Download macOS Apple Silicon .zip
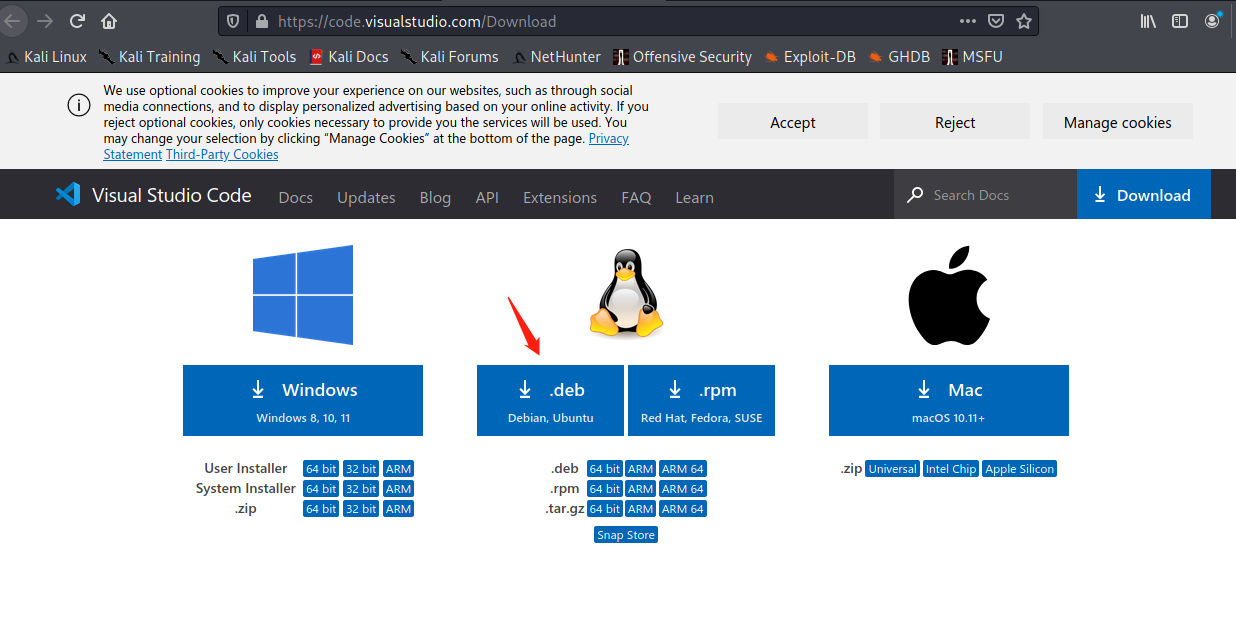Image resolution: width=1236 pixels, height=643 pixels. 1019,469
